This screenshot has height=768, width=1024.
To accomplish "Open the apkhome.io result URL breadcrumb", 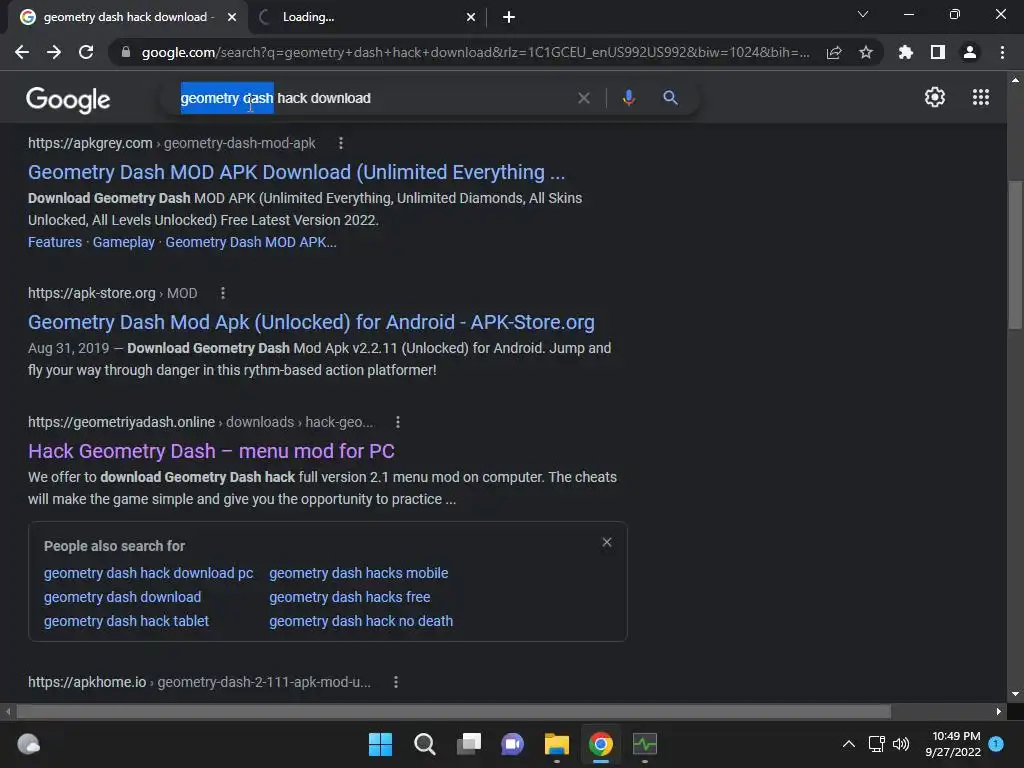I will coord(199,682).
